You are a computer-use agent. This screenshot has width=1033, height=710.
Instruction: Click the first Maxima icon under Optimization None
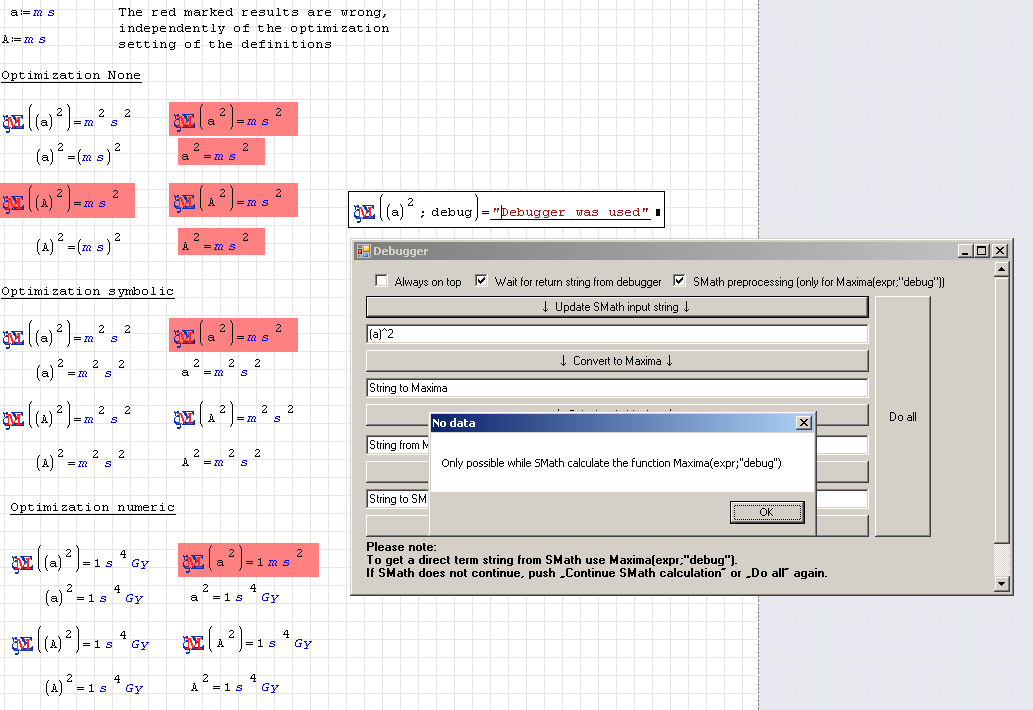pos(14,122)
